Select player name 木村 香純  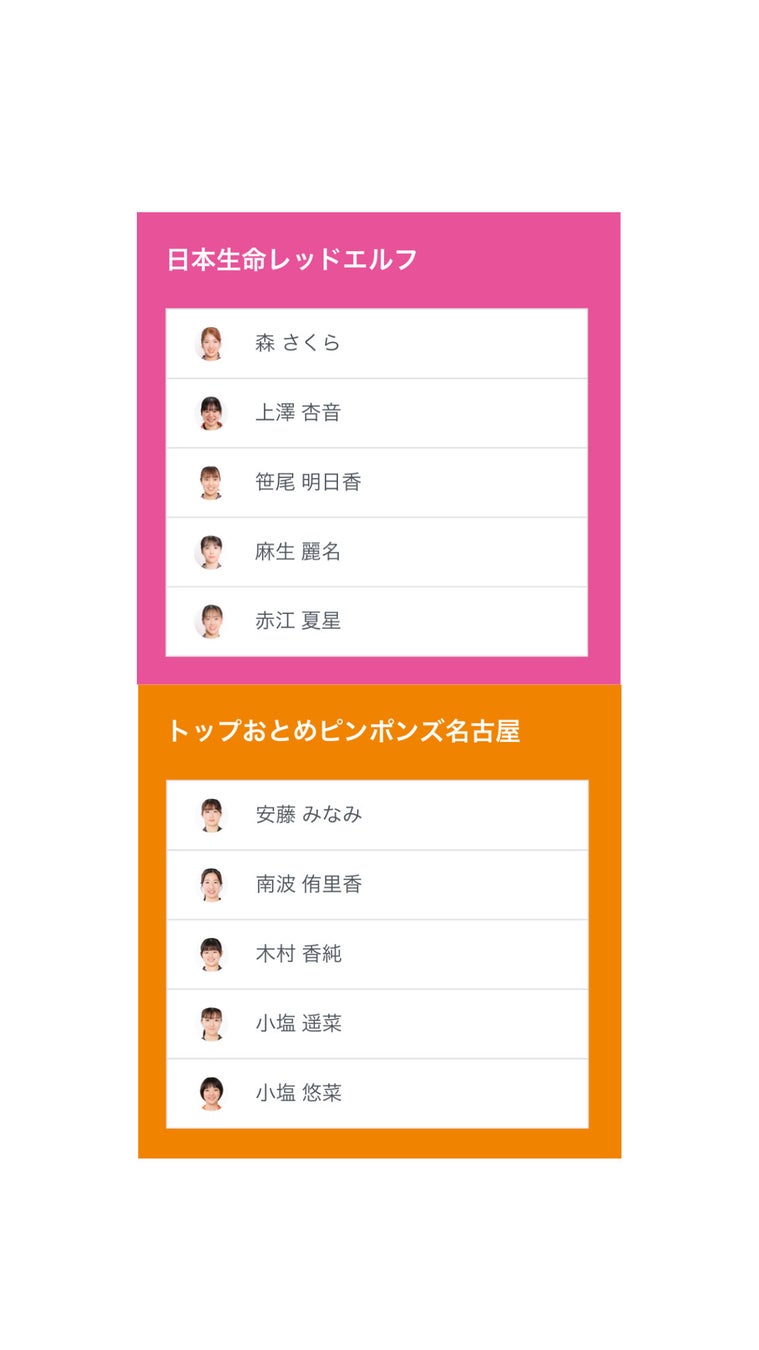click(x=299, y=954)
